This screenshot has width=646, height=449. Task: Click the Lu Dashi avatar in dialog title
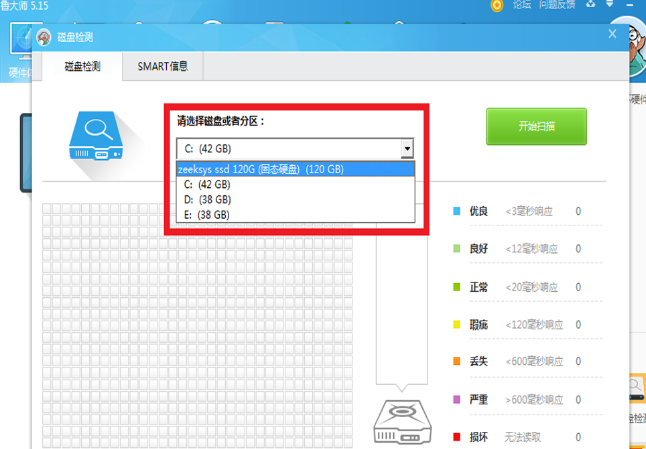tap(44, 37)
